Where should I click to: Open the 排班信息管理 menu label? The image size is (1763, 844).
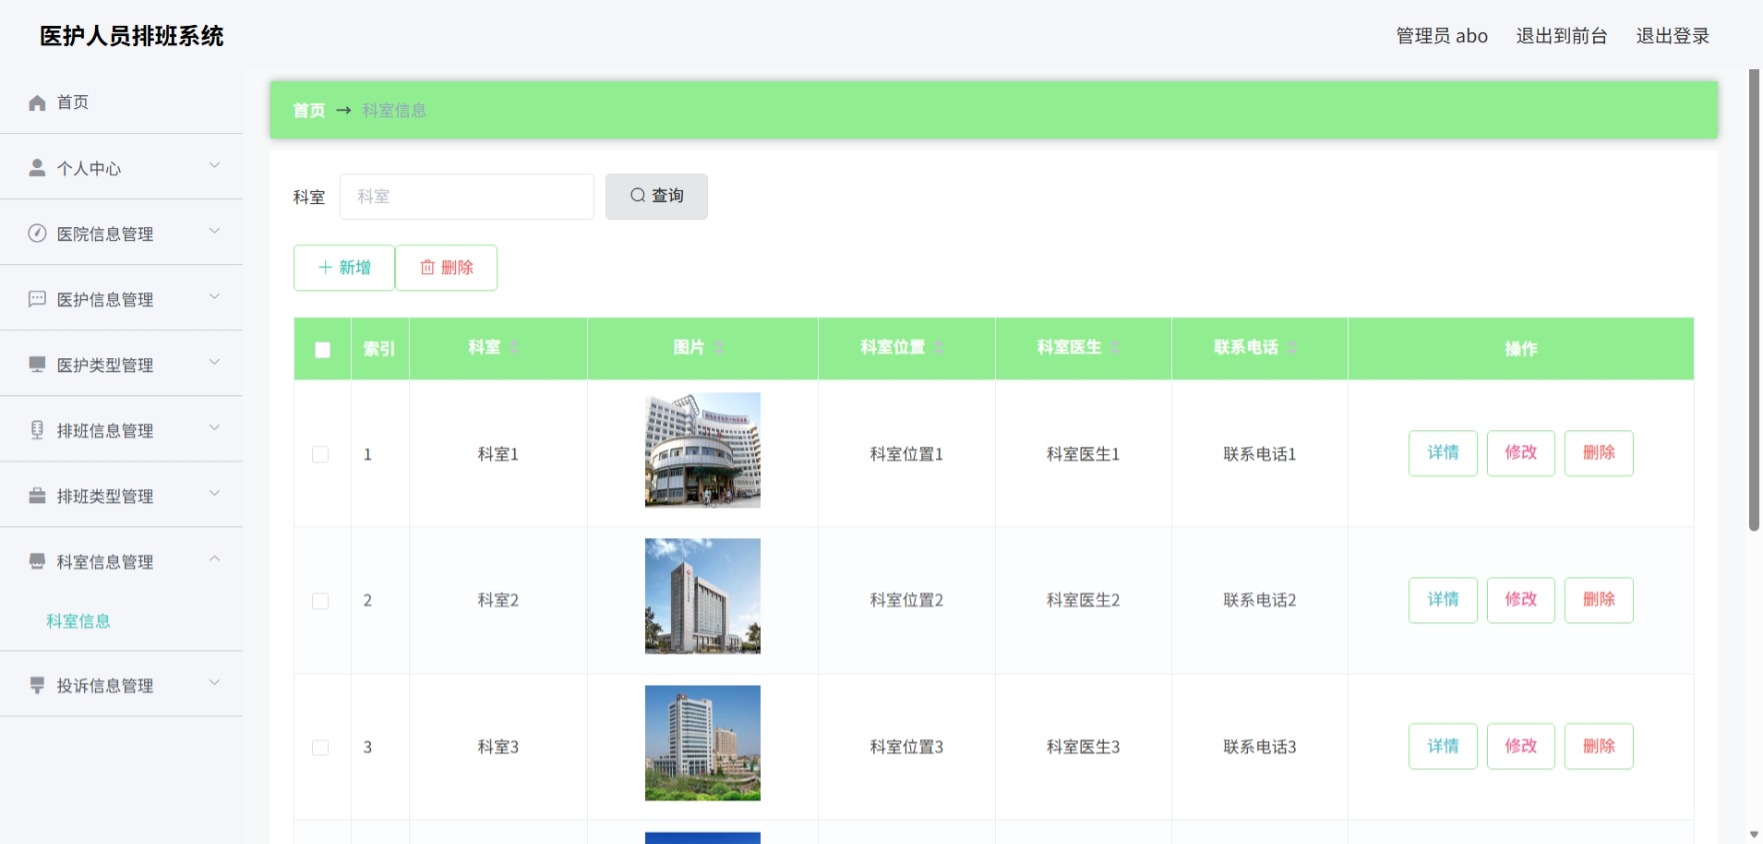105,431
